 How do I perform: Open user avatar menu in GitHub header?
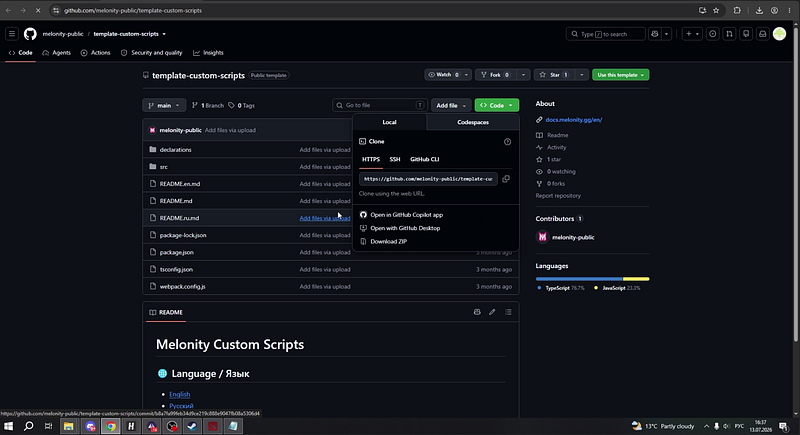coord(780,34)
